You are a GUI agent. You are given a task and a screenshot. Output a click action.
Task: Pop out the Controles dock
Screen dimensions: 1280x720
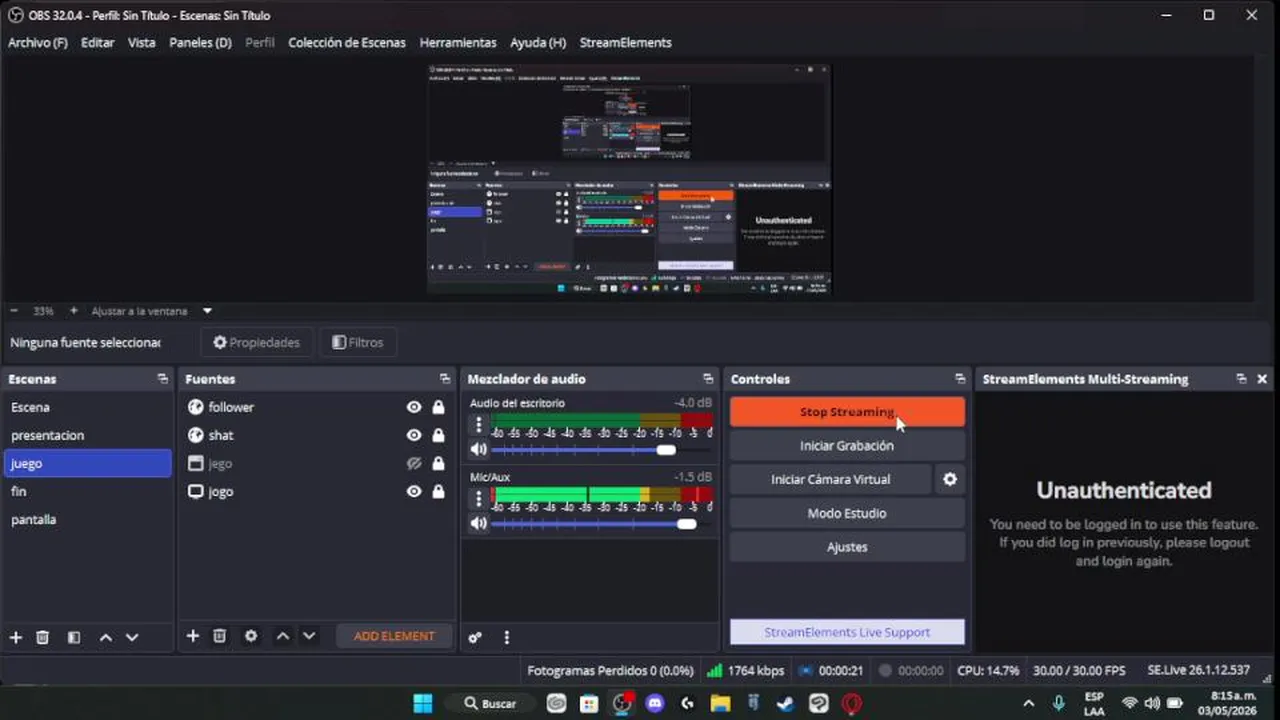pyautogui.click(x=960, y=379)
